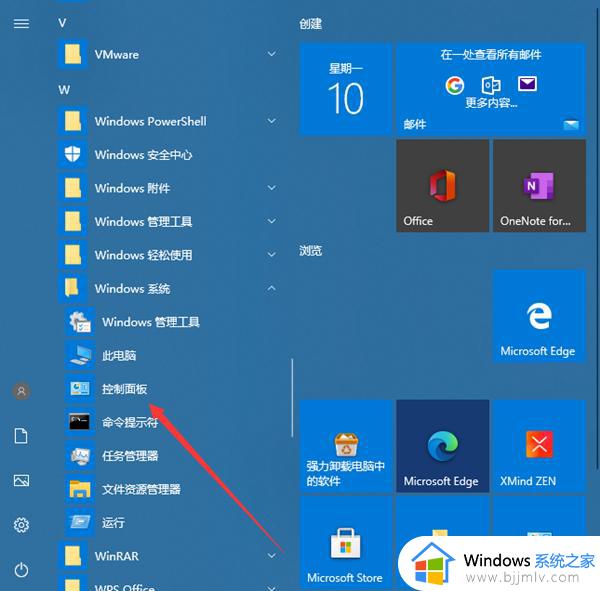Open Windows 管理工具 gear icon under Windows 系统
Viewport: 600px width, 591px height.
pos(80,322)
